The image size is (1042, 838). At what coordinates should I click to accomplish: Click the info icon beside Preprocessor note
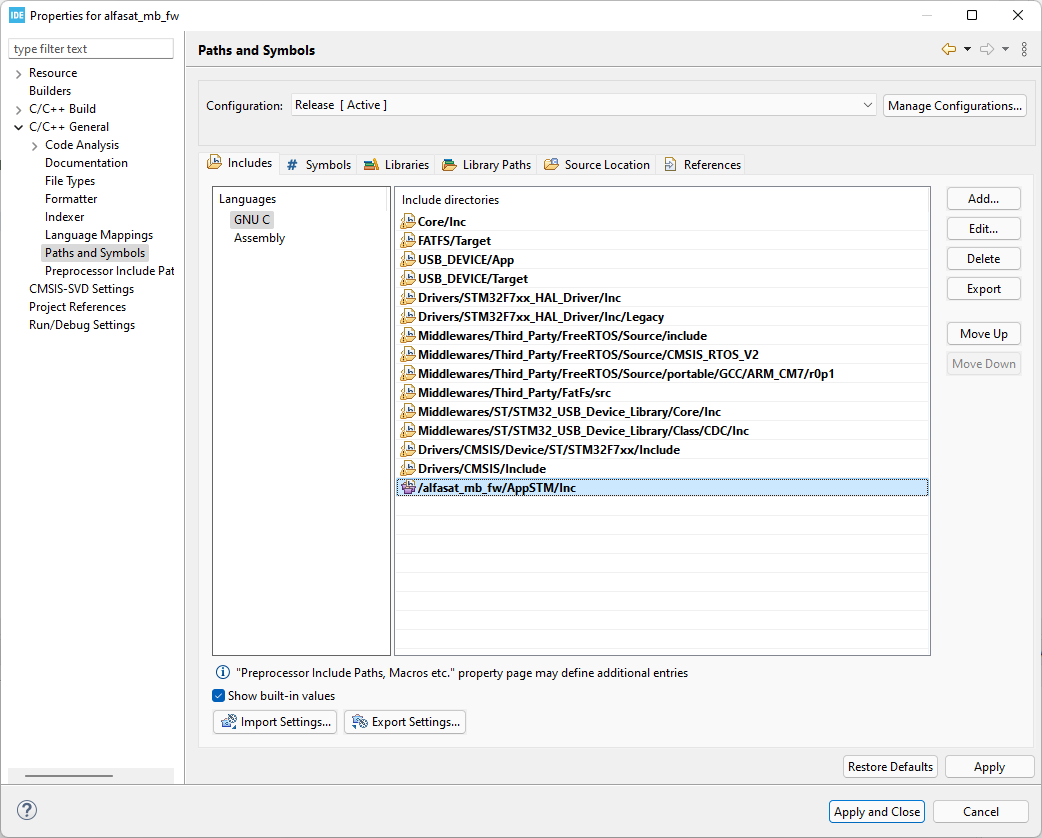[x=223, y=673]
